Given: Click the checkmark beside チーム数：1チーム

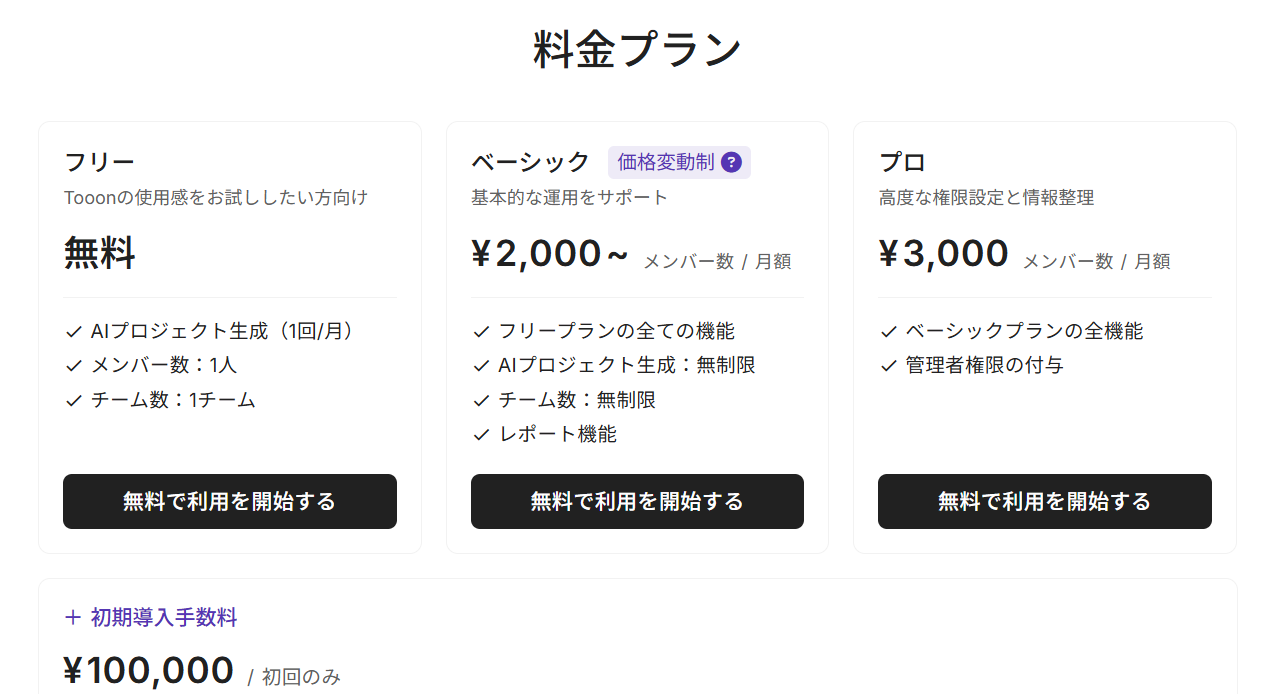Looking at the screenshot, I should tap(73, 401).
